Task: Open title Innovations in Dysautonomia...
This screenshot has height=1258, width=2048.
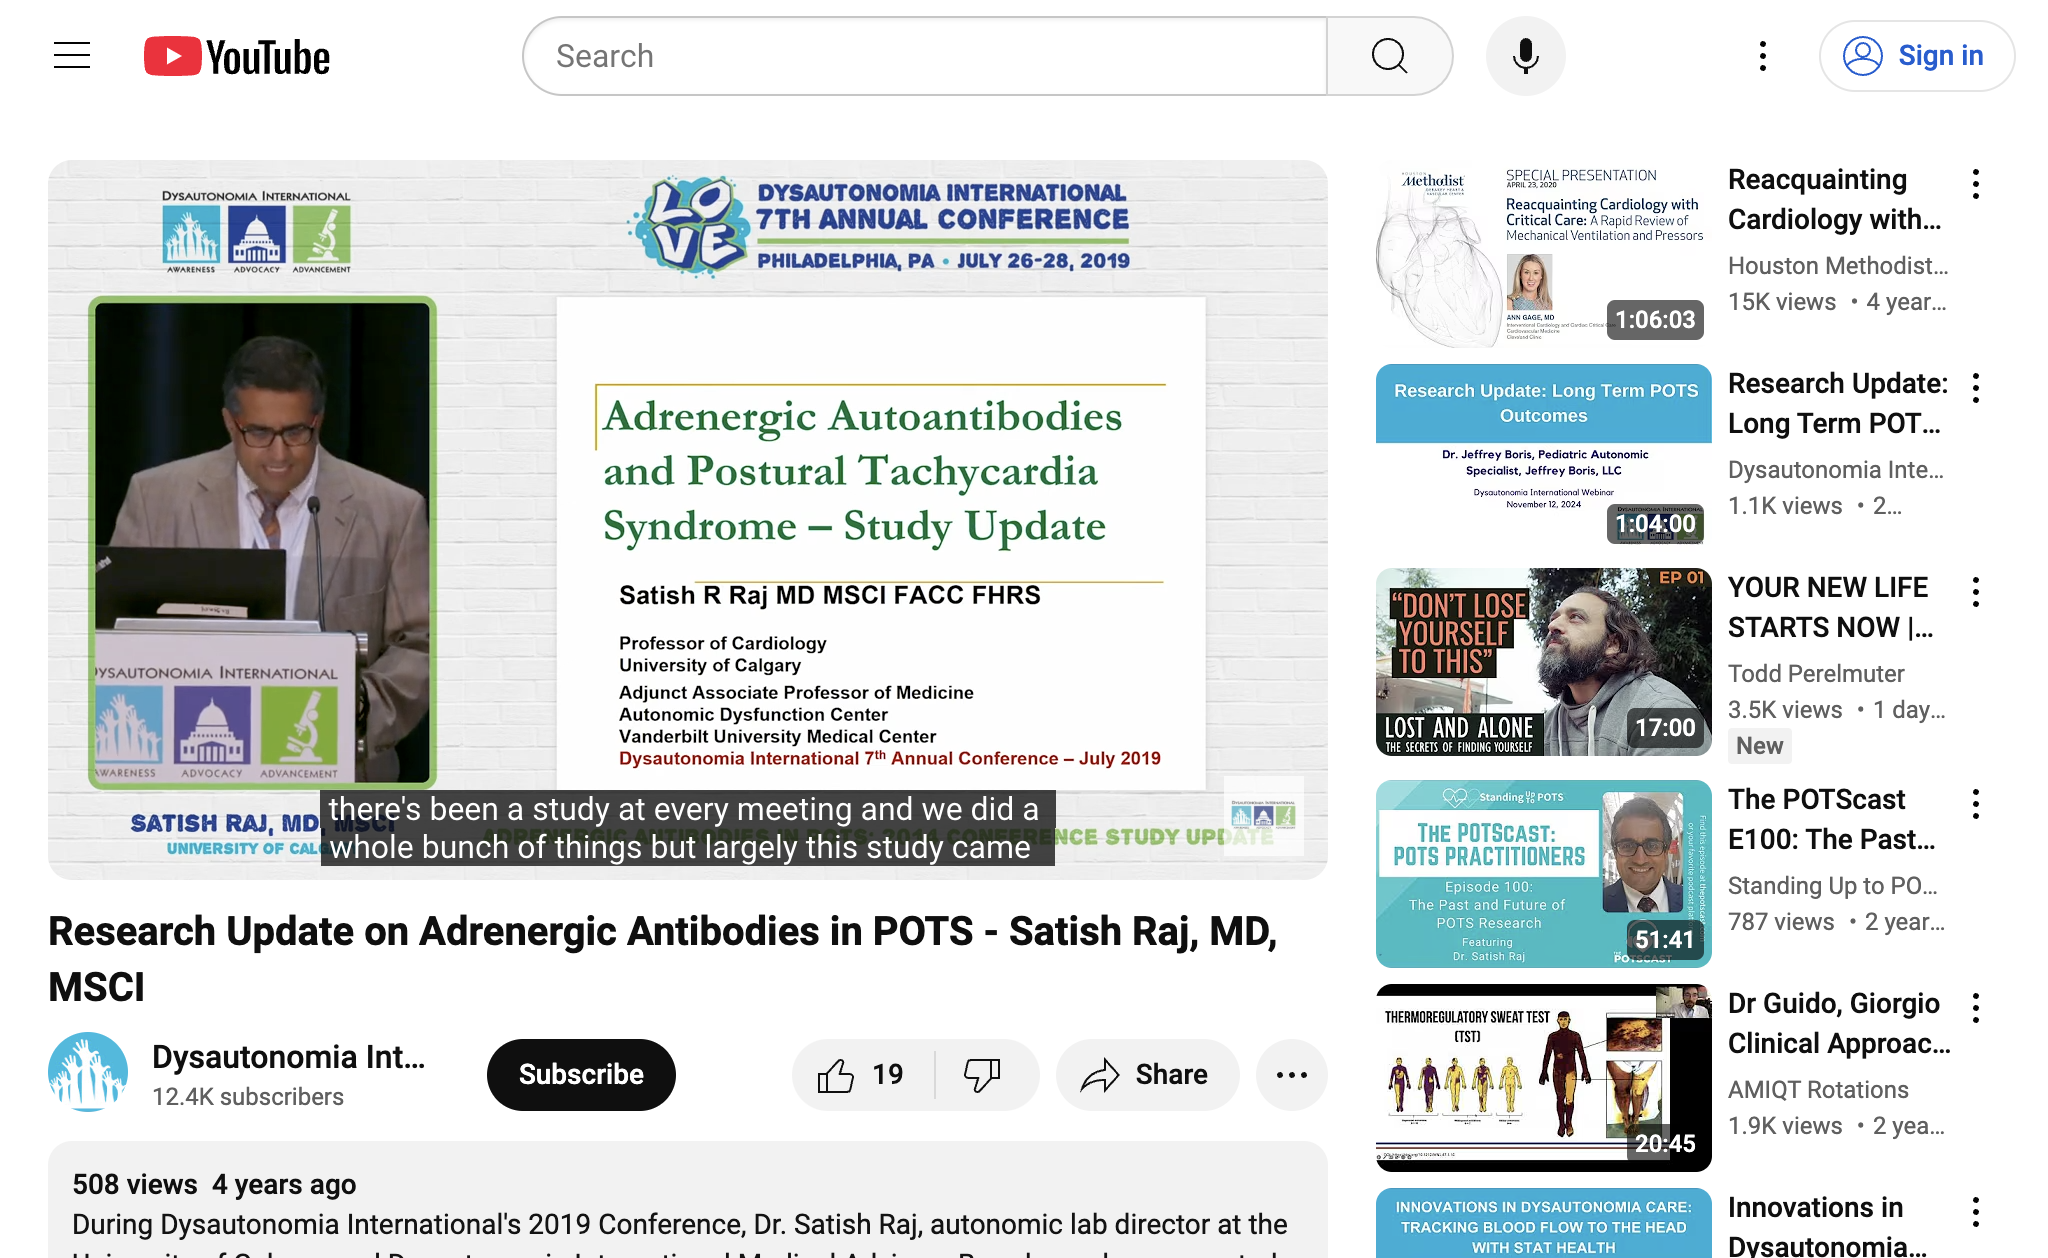Action: (1828, 1227)
